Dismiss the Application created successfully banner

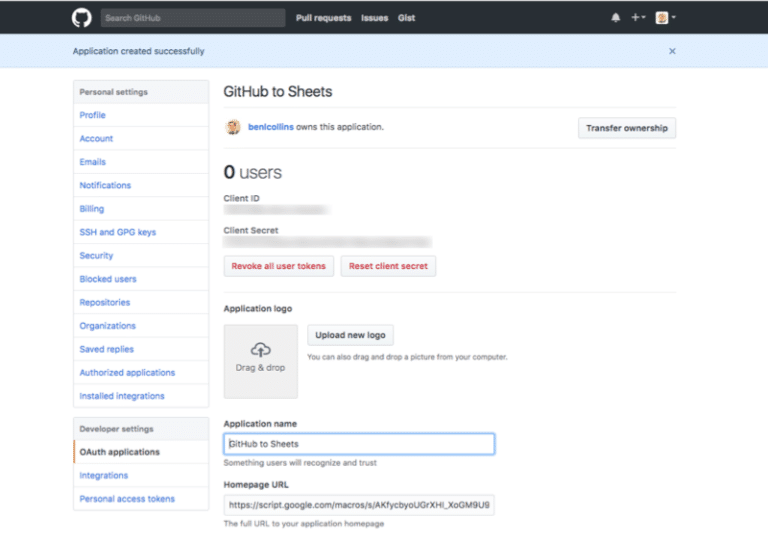[x=672, y=51]
